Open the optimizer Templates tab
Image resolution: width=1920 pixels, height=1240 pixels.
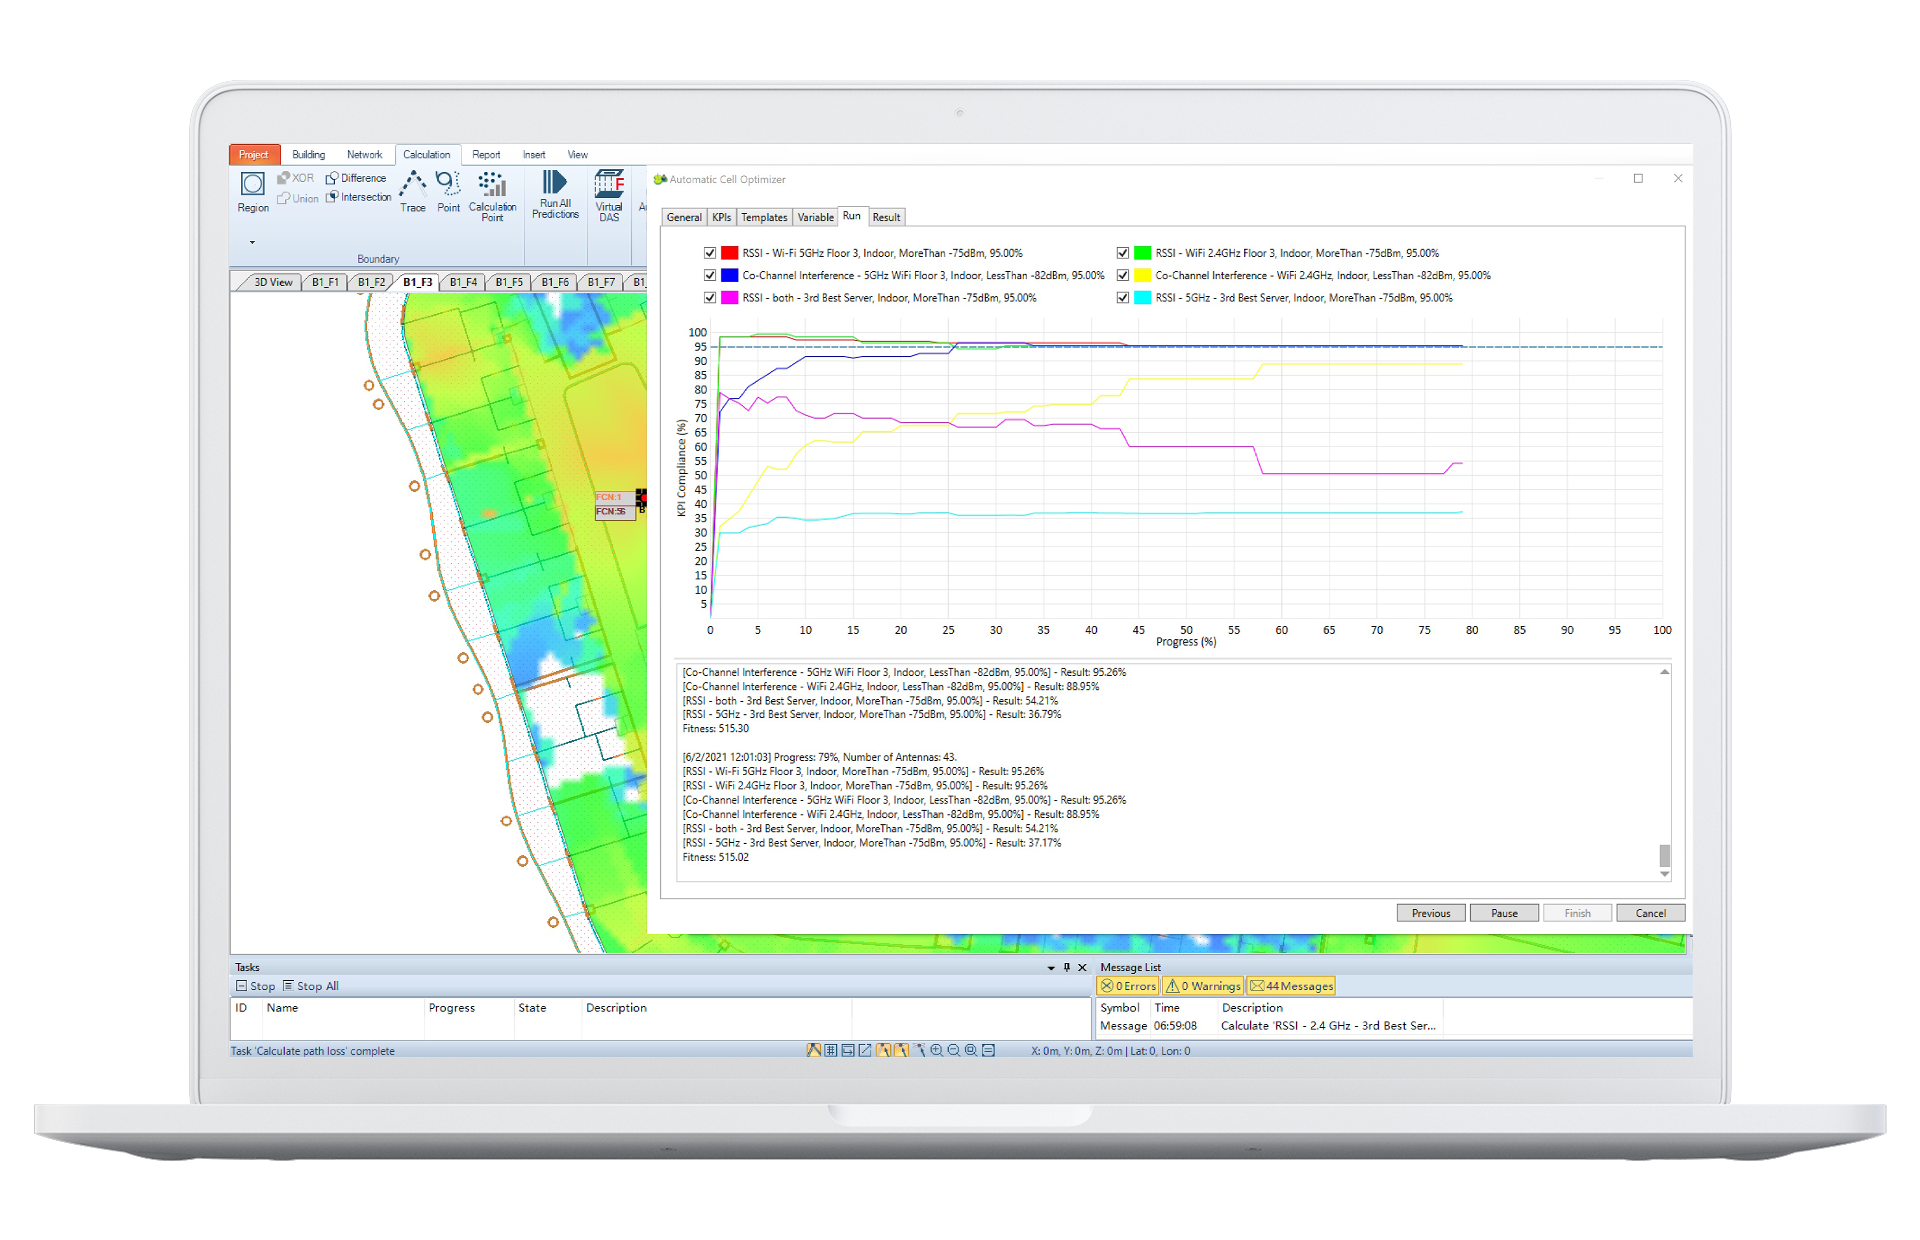(764, 217)
